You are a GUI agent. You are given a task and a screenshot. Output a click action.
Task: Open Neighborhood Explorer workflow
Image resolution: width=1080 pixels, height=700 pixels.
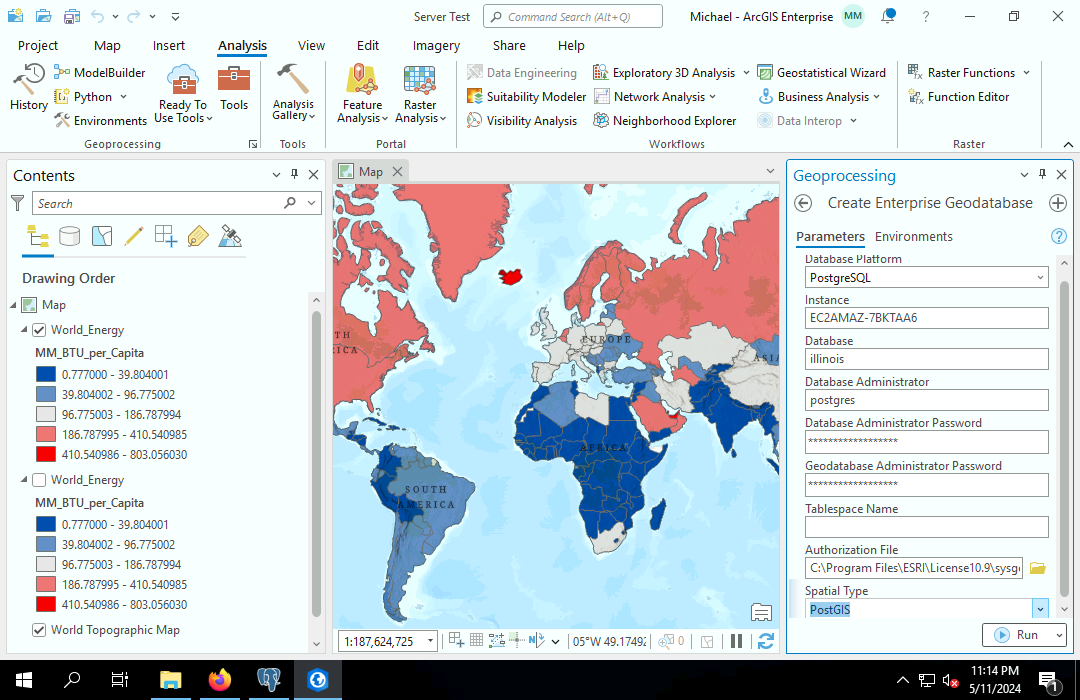click(664, 121)
